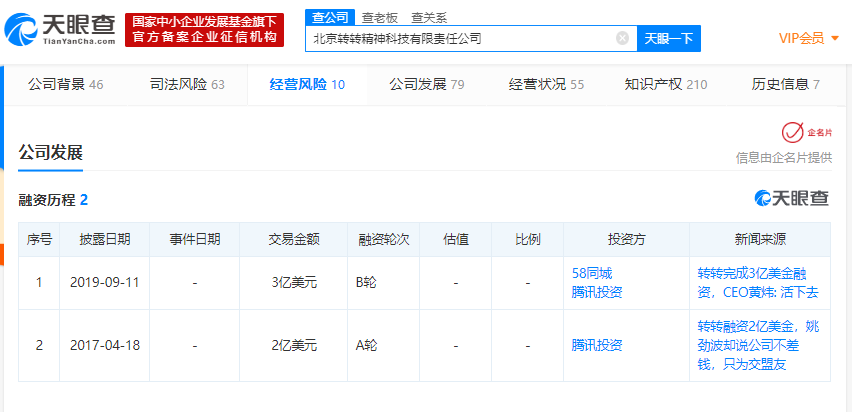852x412 pixels.
Task: Open the 公司背景 tab
Action: pyautogui.click(x=65, y=84)
